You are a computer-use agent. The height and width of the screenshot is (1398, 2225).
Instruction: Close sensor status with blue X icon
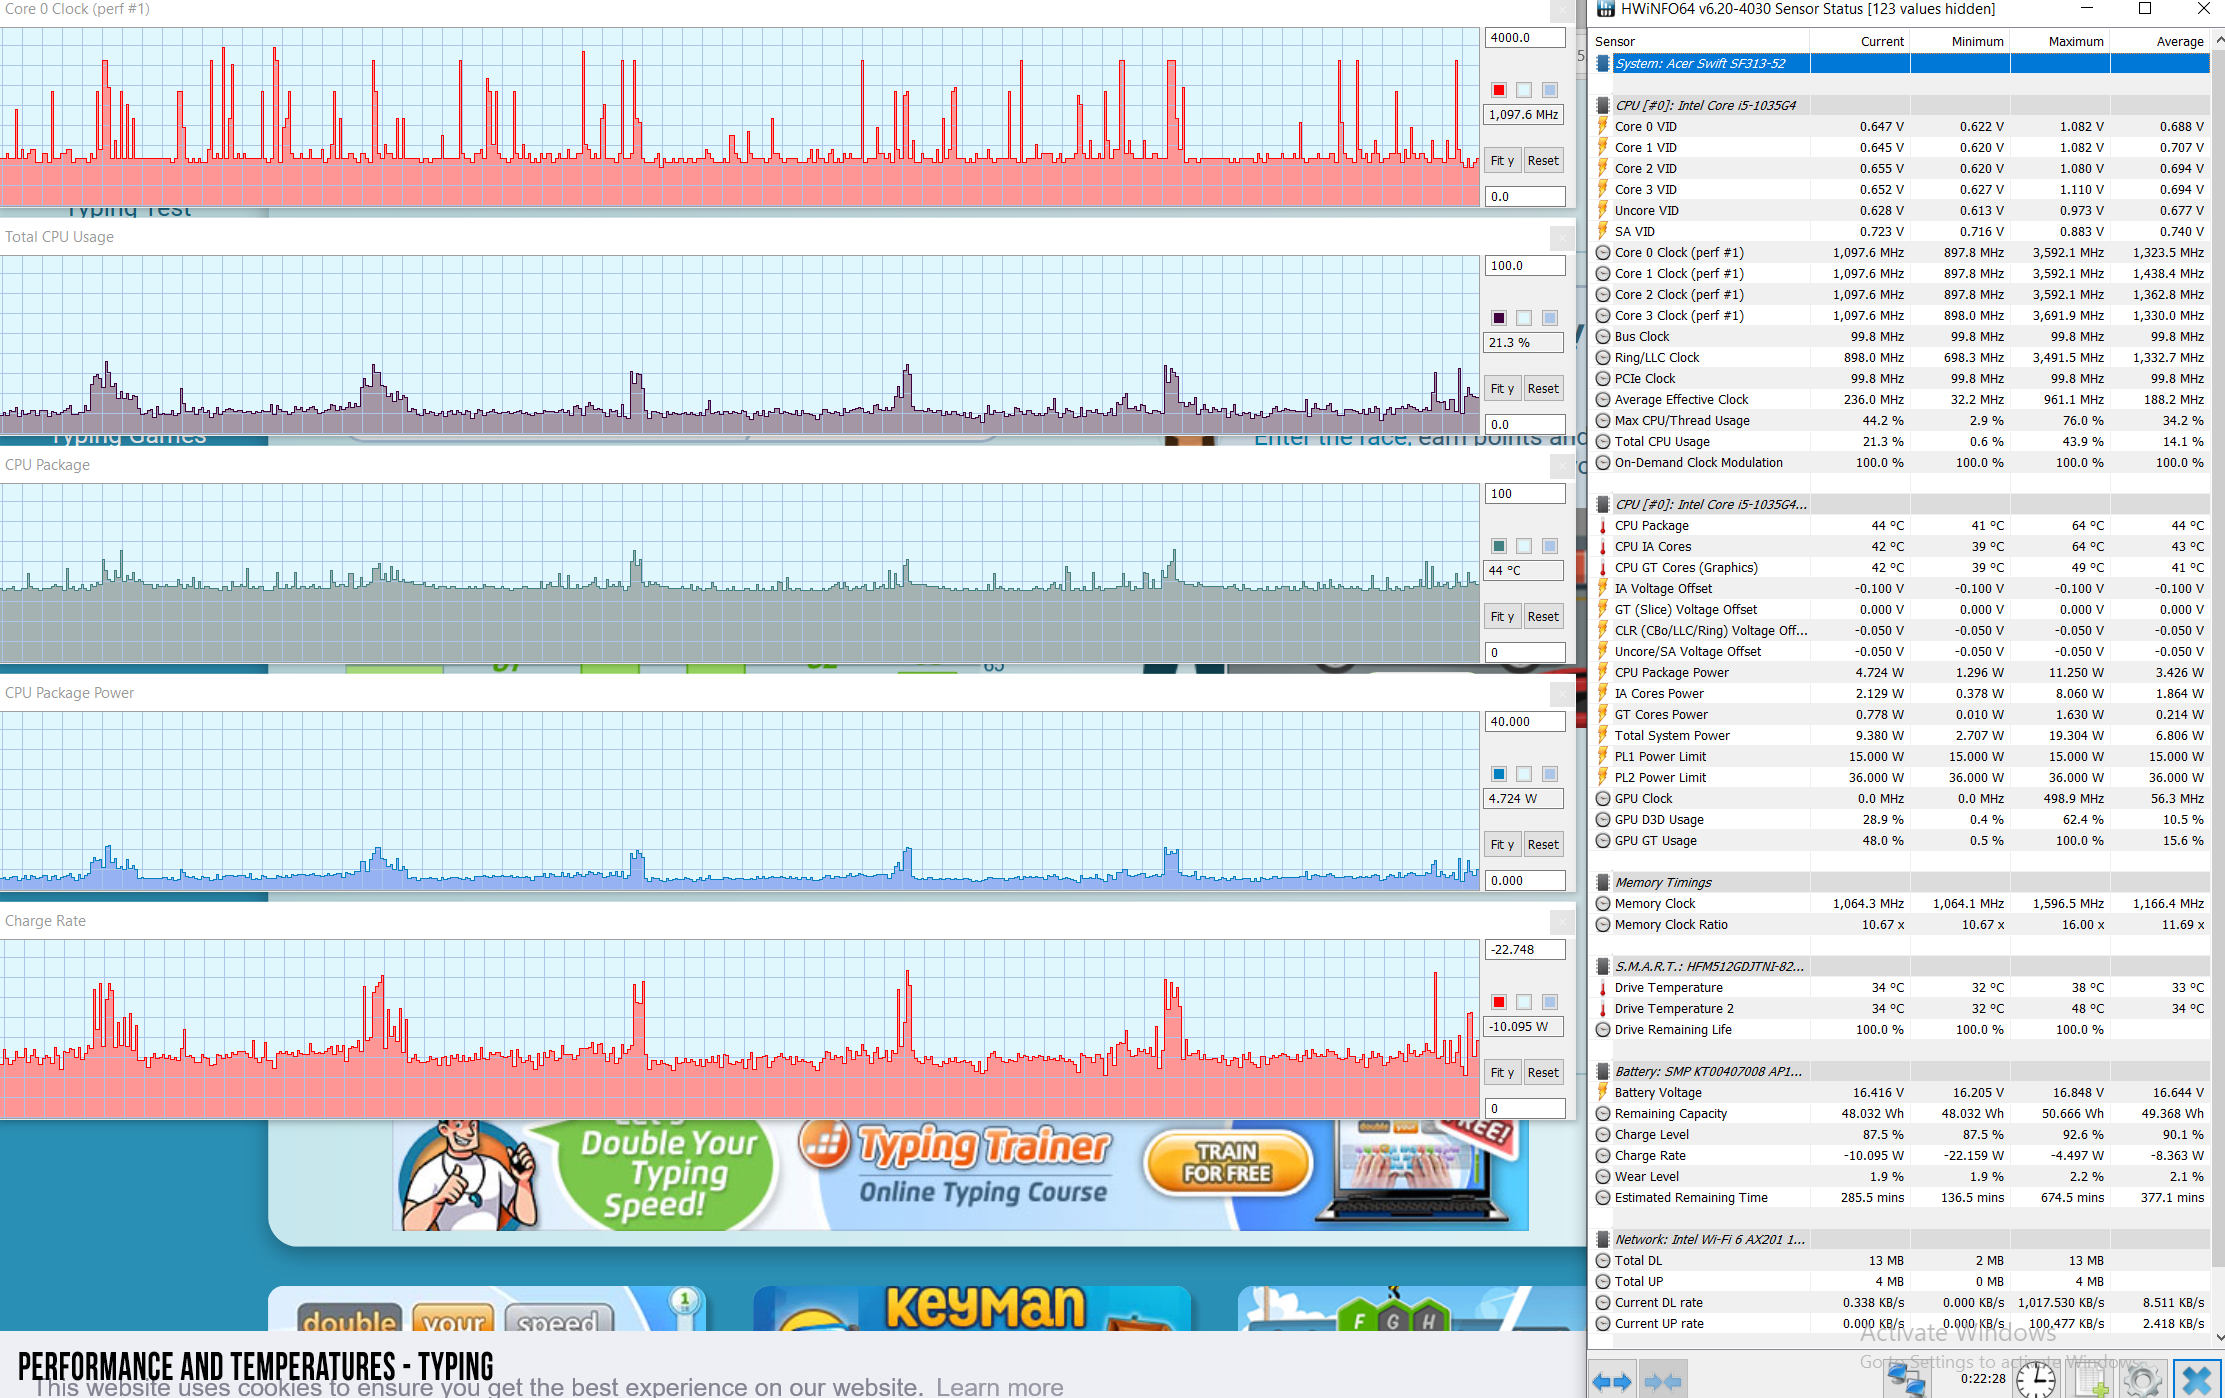tap(2197, 1381)
